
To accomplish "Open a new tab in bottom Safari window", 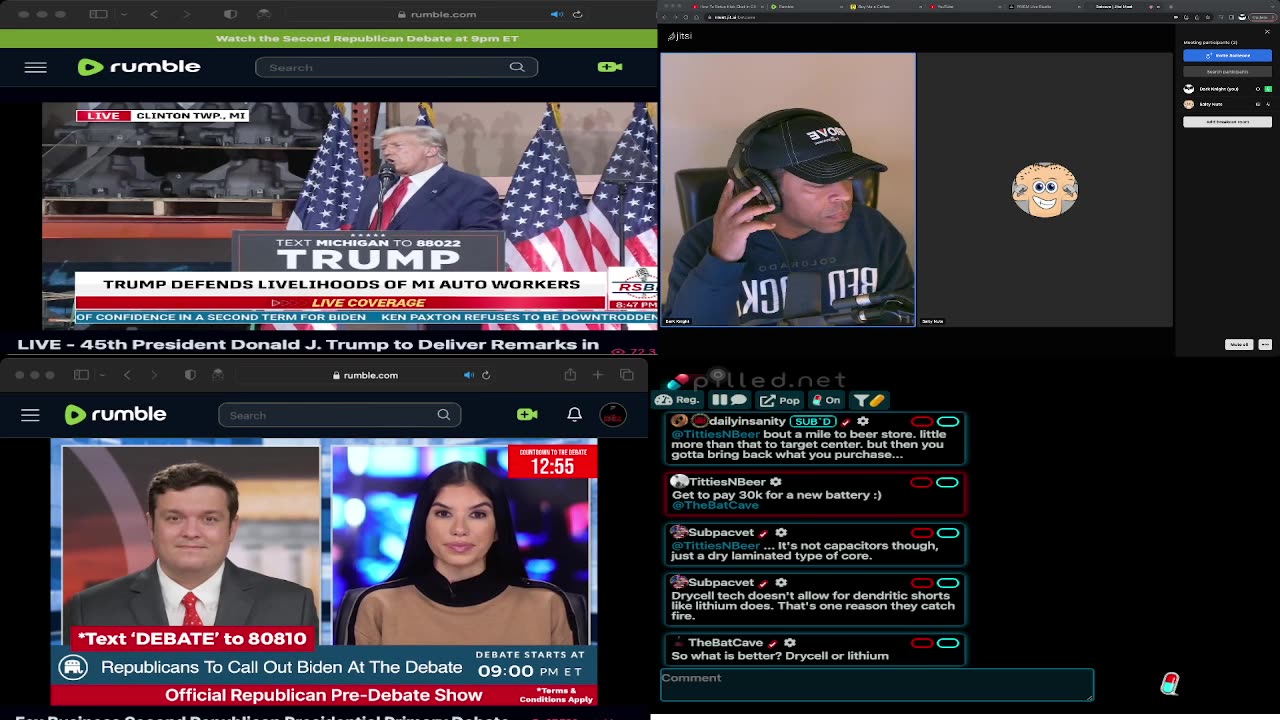I will click(x=598, y=375).
